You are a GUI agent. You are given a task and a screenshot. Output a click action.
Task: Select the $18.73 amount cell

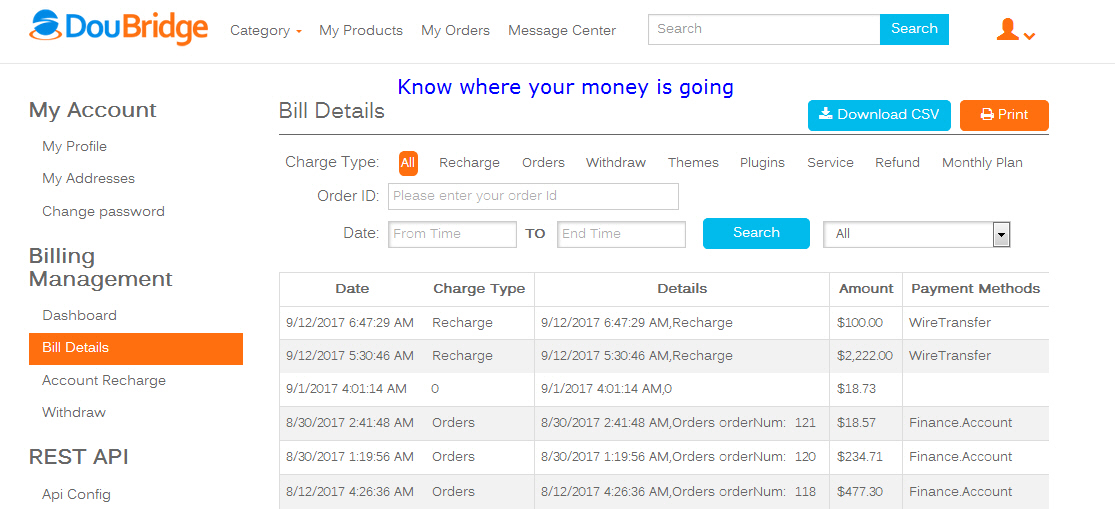(x=866, y=389)
